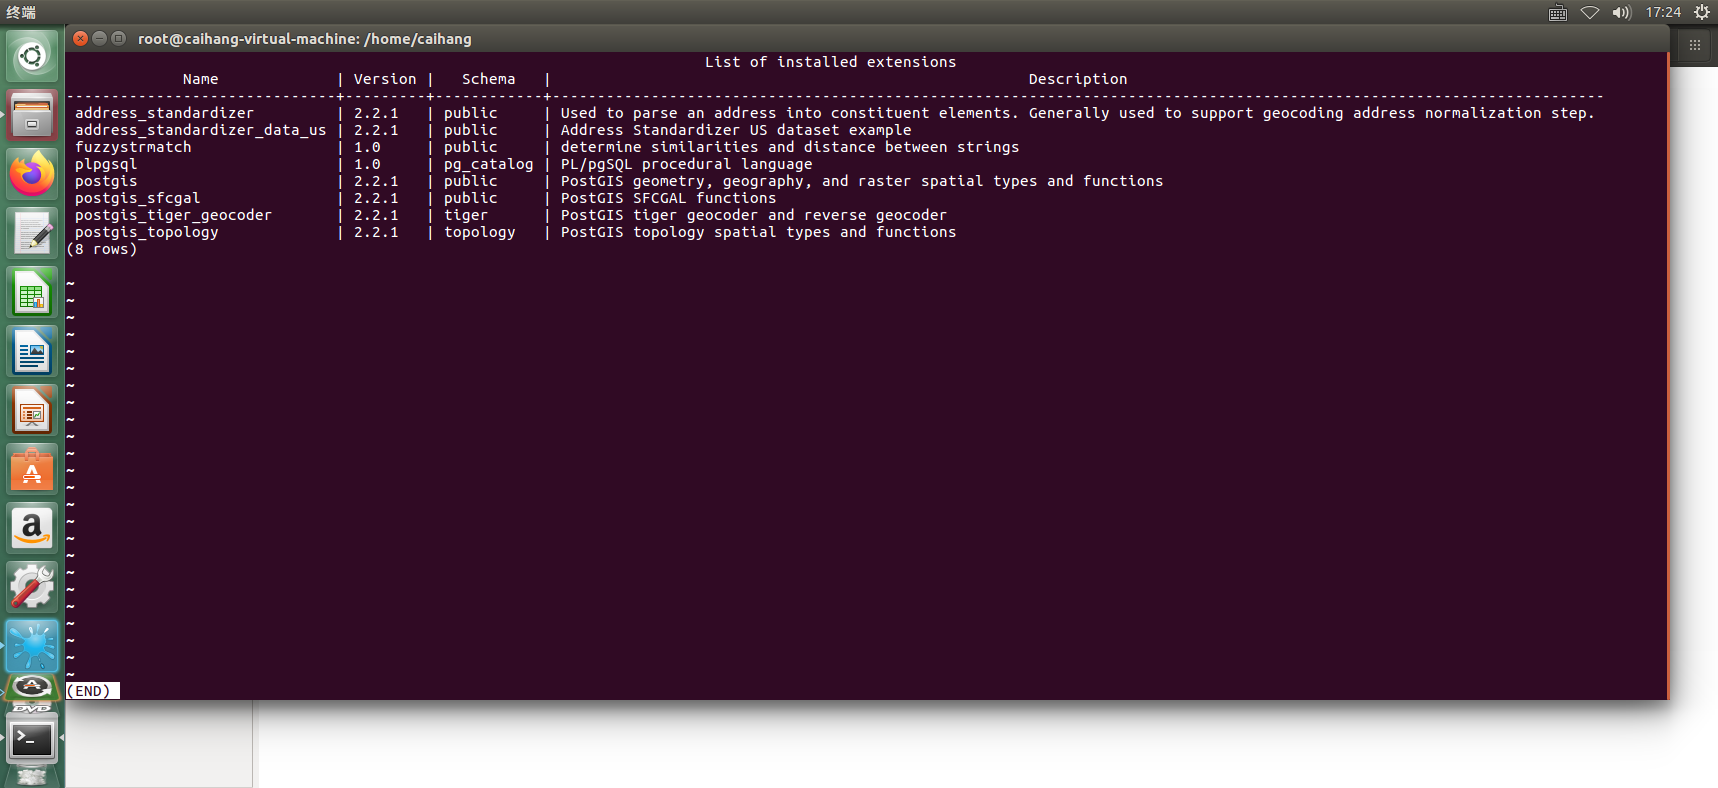Open the volume indicator
The image size is (1718, 788).
pyautogui.click(x=1622, y=13)
